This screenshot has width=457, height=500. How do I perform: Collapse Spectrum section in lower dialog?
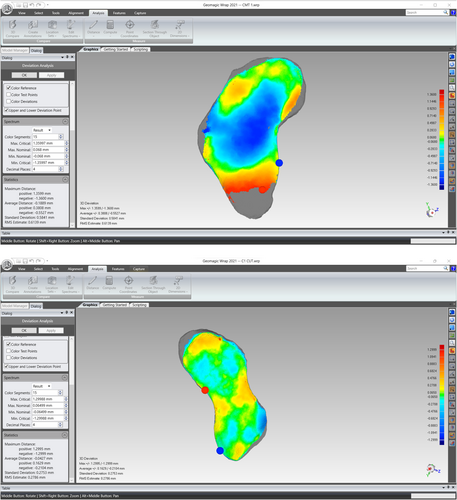65,378
